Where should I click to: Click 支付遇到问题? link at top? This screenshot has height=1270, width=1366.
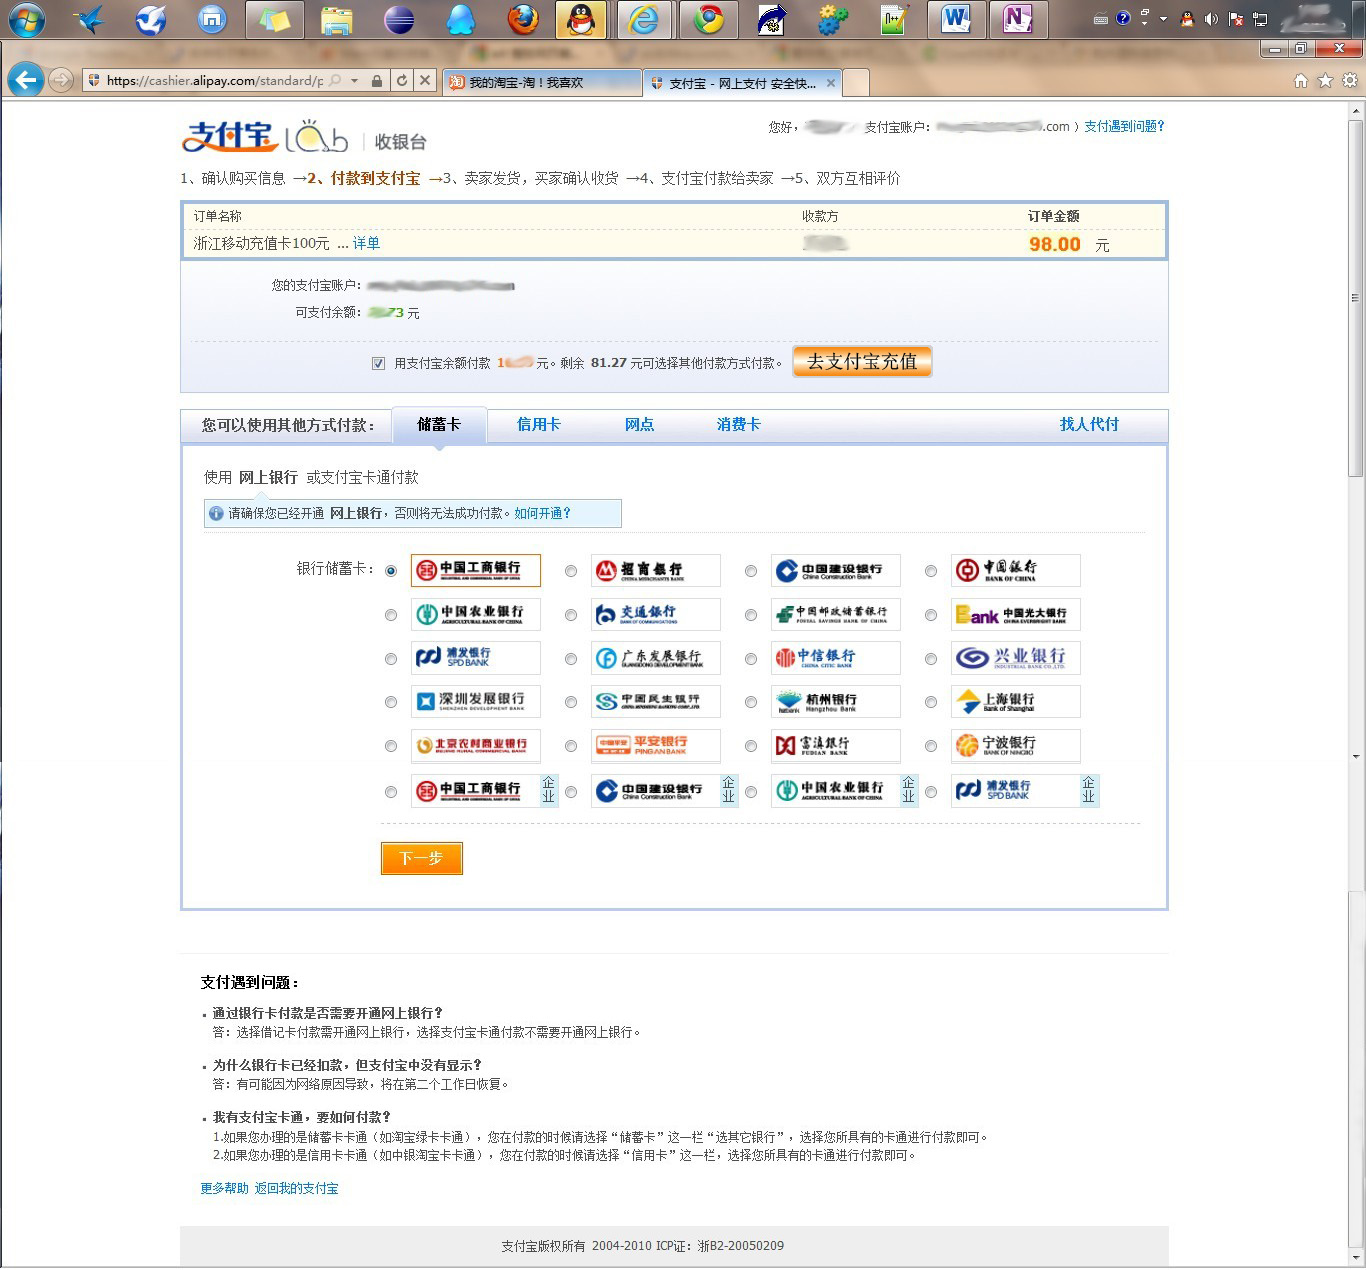1124,126
